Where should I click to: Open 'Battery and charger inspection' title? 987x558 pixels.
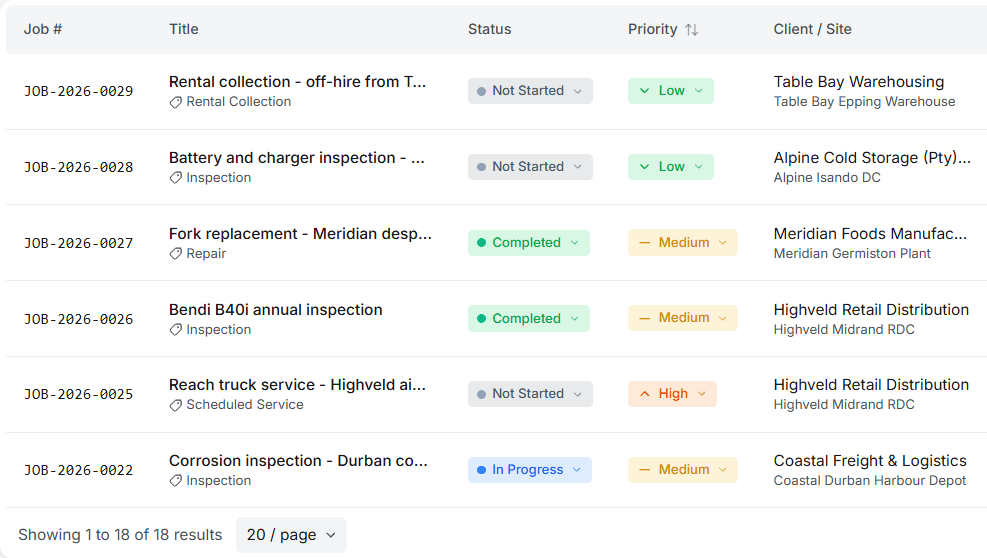[x=296, y=158]
